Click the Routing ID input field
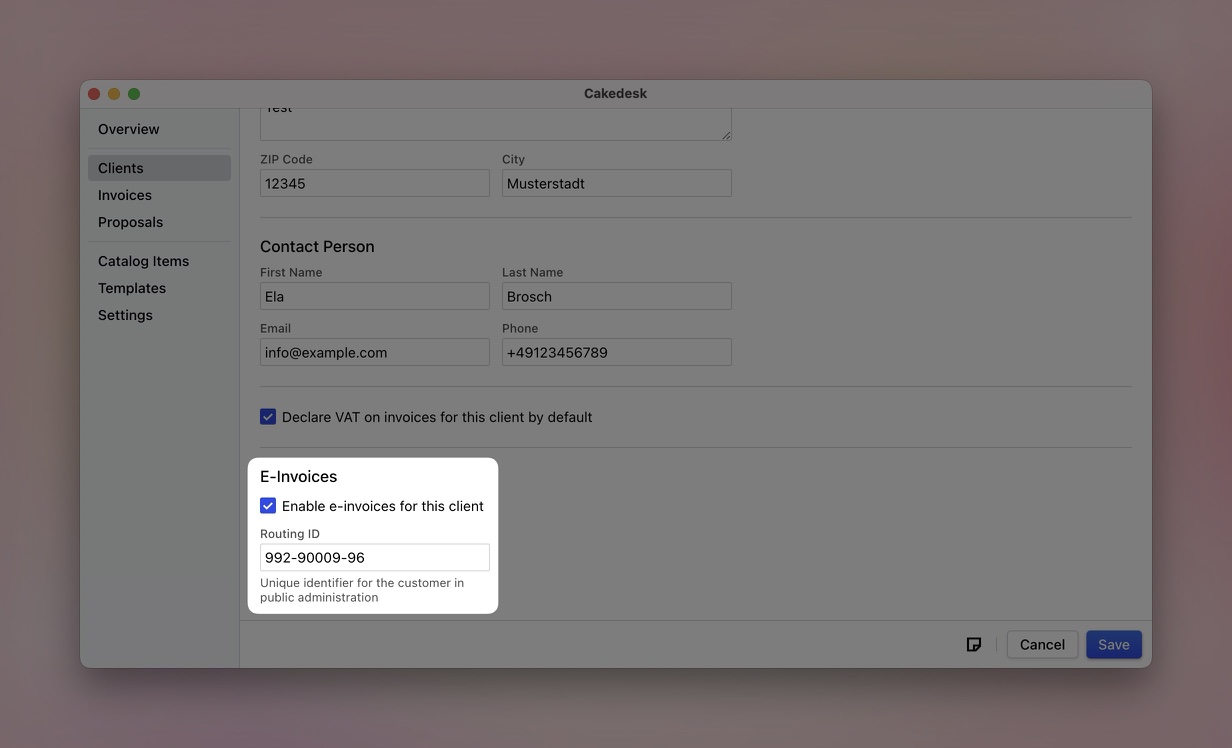The image size is (1232, 748). 374,557
